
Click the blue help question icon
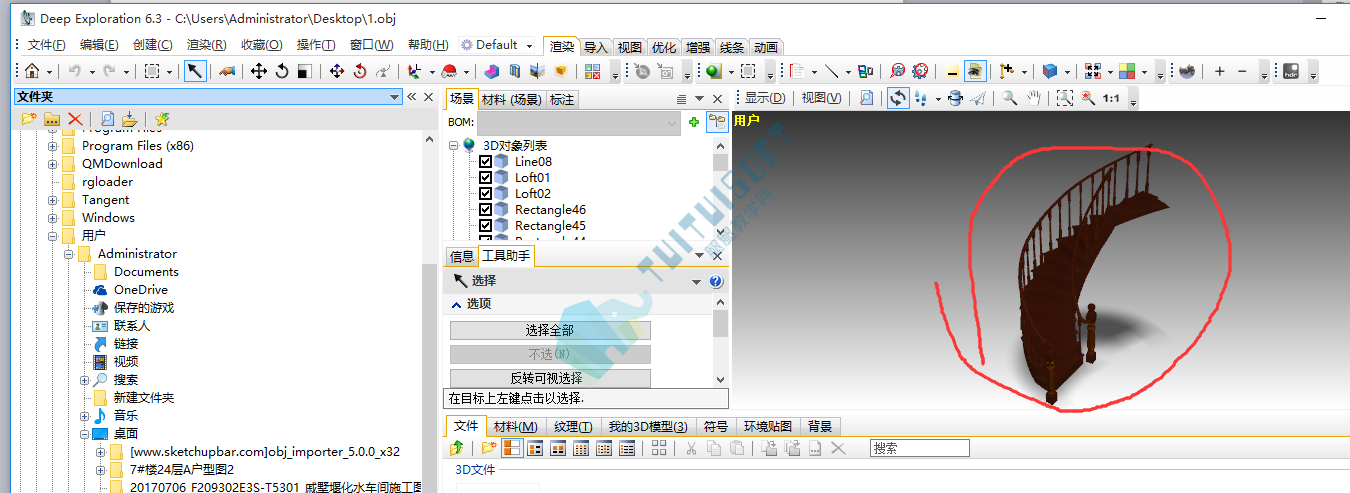coord(716,282)
